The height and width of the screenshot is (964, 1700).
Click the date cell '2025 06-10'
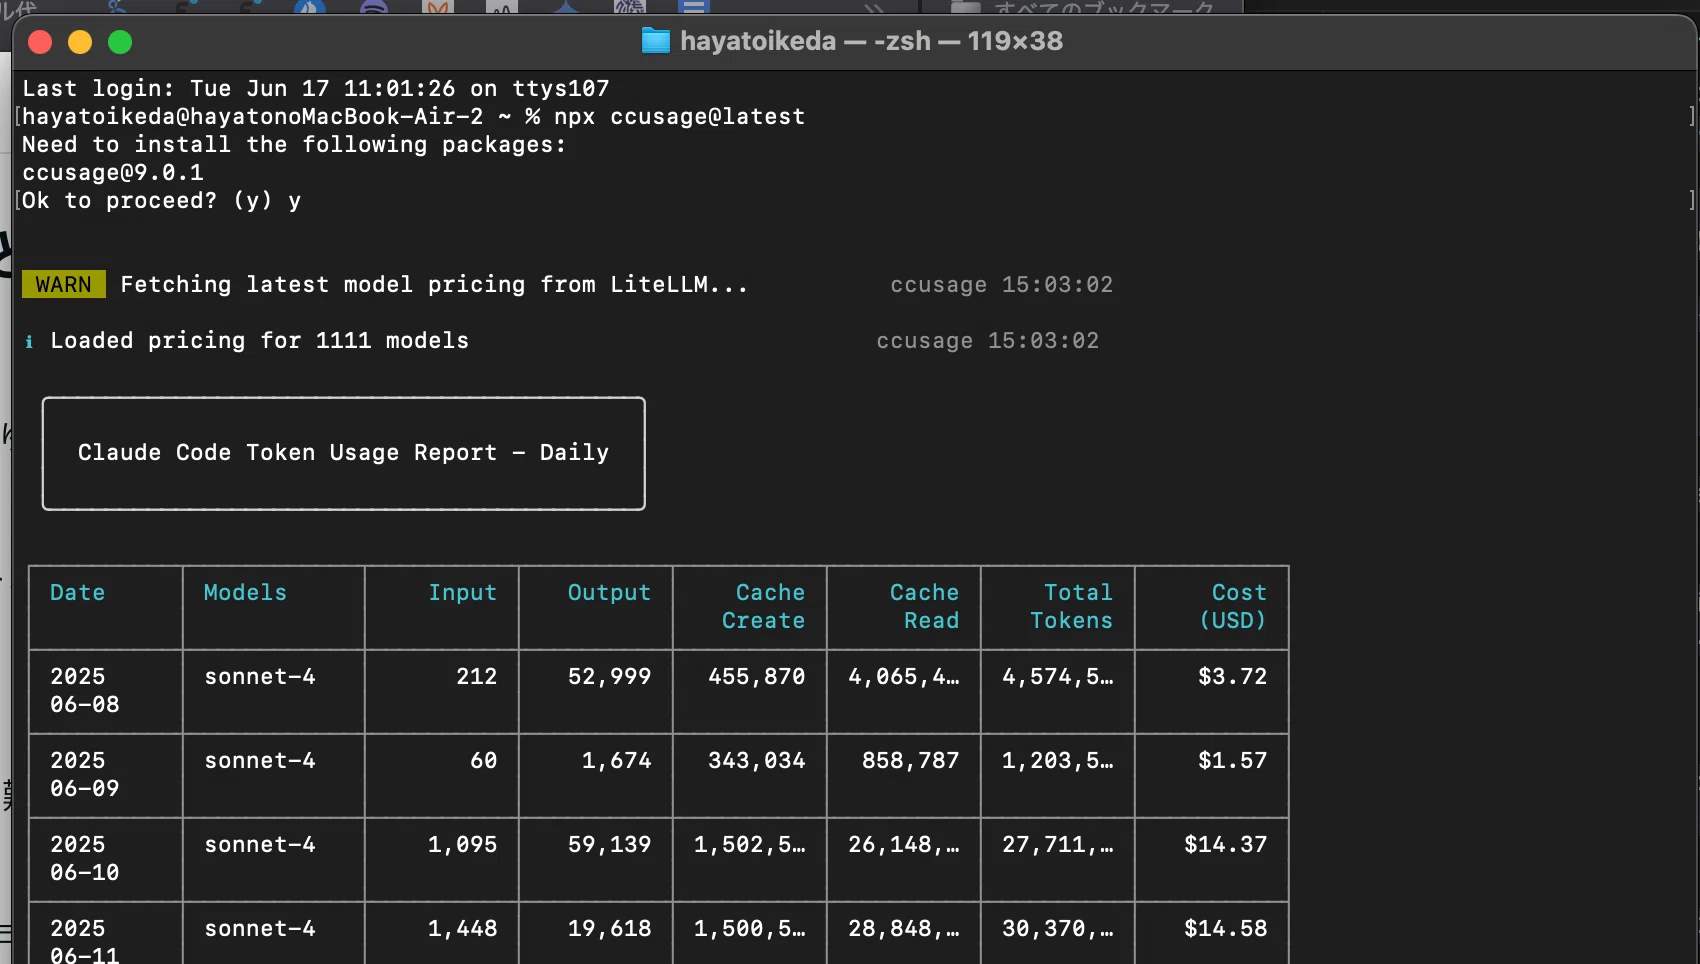85,859
